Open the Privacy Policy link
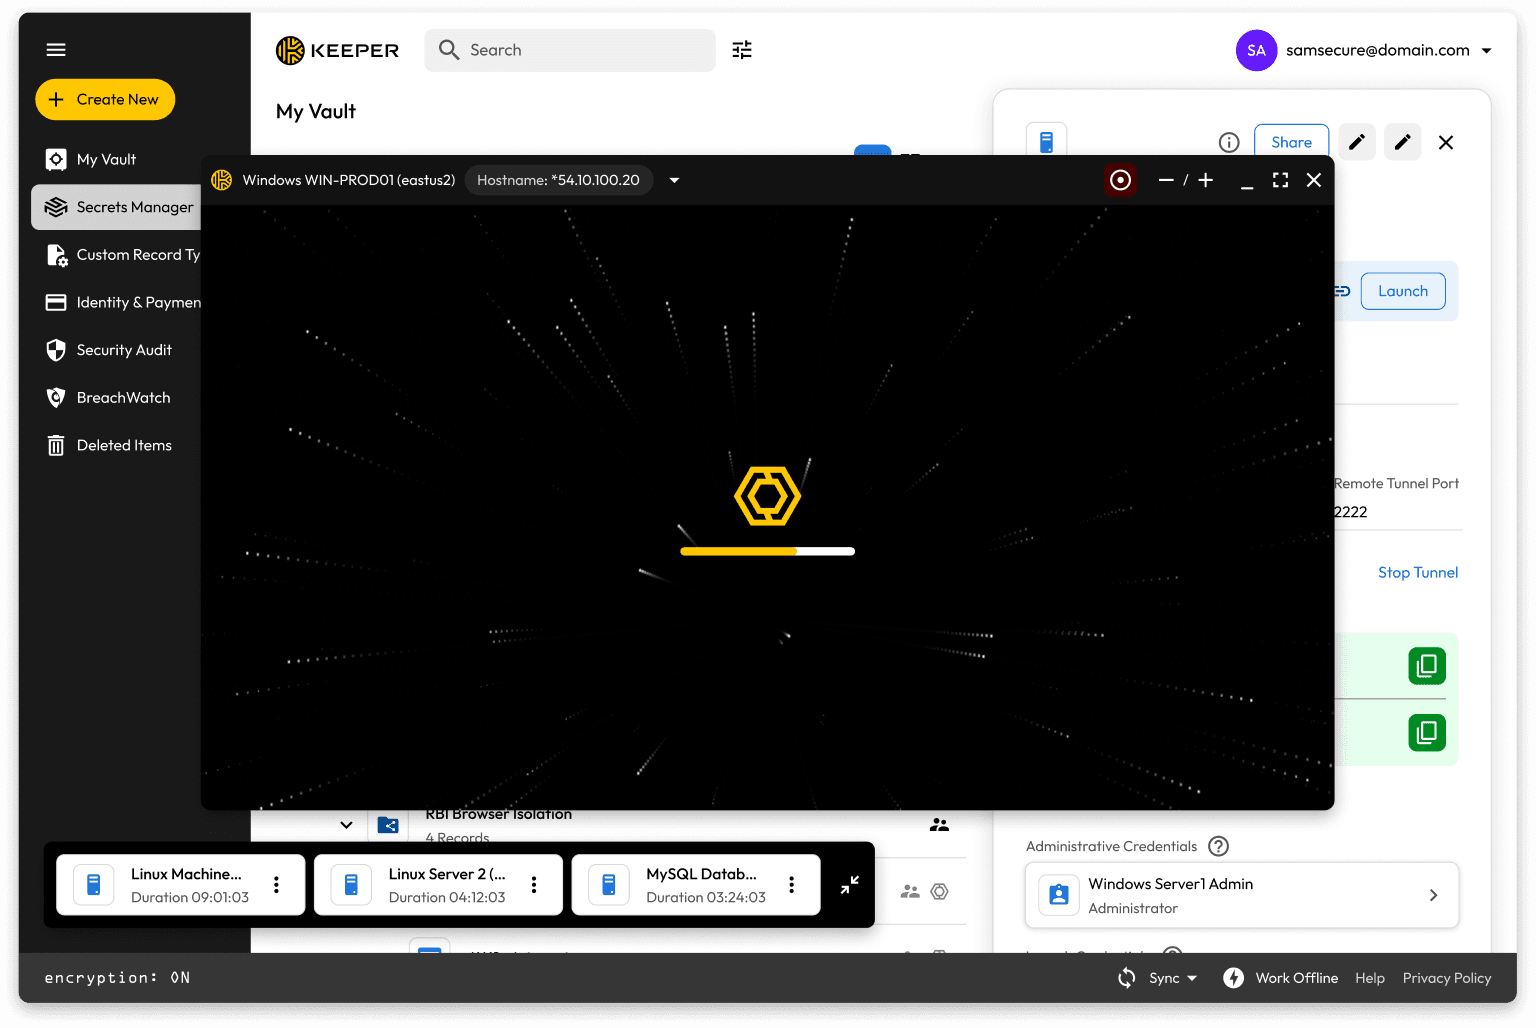 pos(1447,978)
